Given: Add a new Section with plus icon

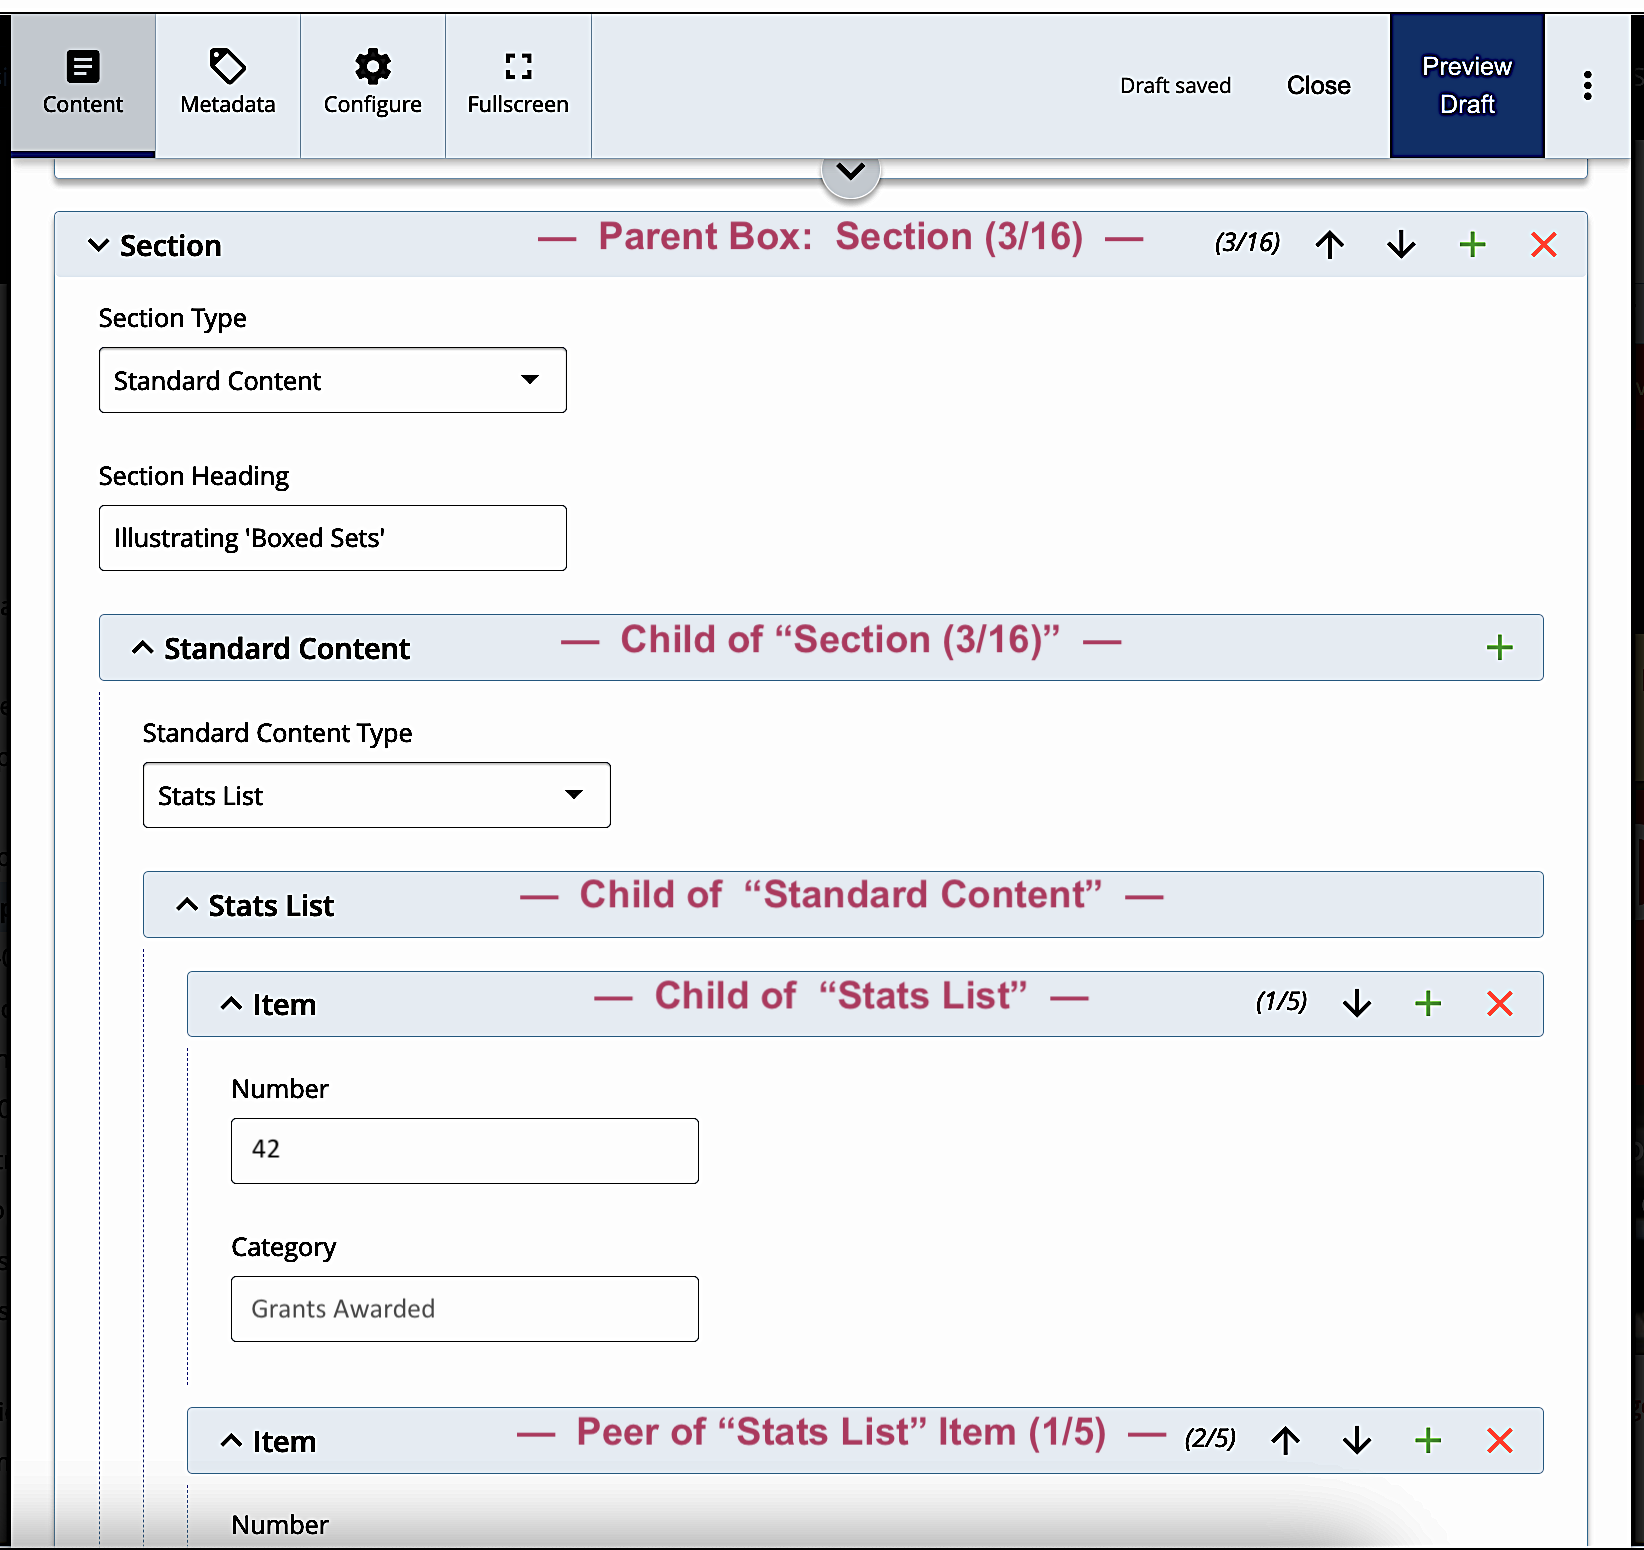Looking at the screenshot, I should 1472,245.
